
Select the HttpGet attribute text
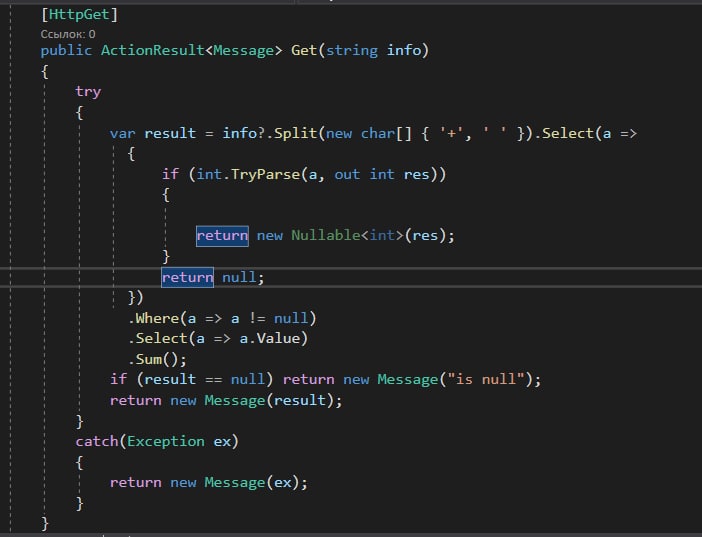[79, 14]
